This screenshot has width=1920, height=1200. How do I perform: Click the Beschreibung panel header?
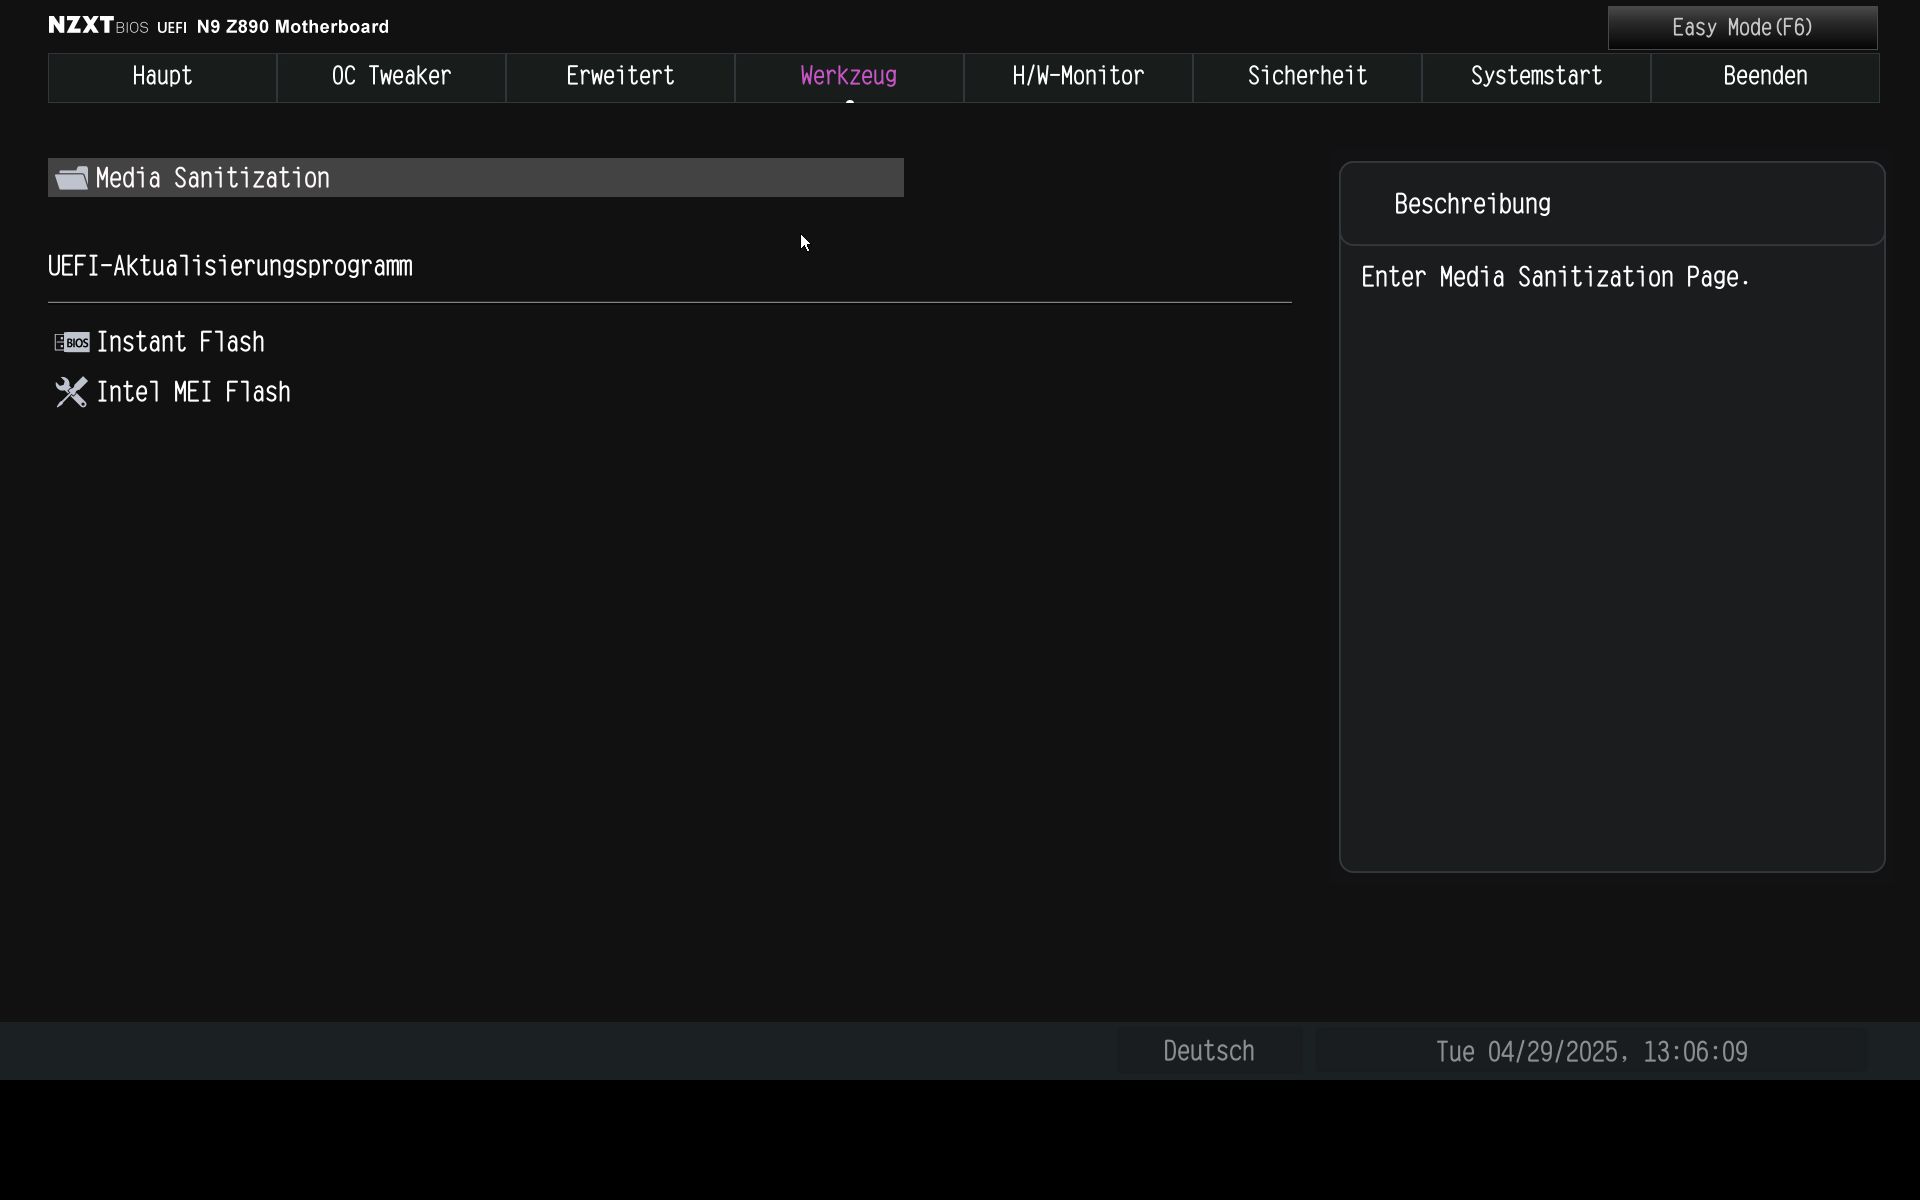coord(1472,204)
